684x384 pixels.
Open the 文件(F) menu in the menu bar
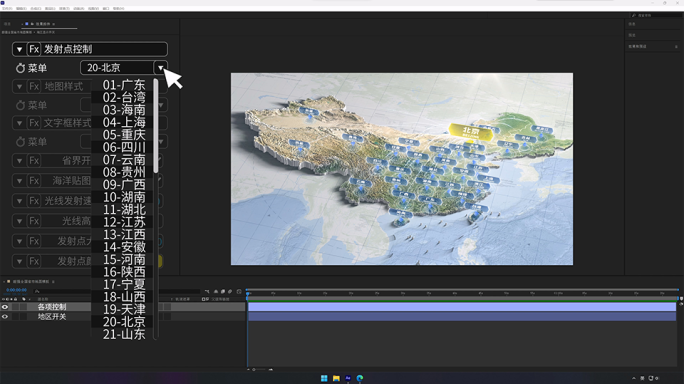click(x=7, y=8)
